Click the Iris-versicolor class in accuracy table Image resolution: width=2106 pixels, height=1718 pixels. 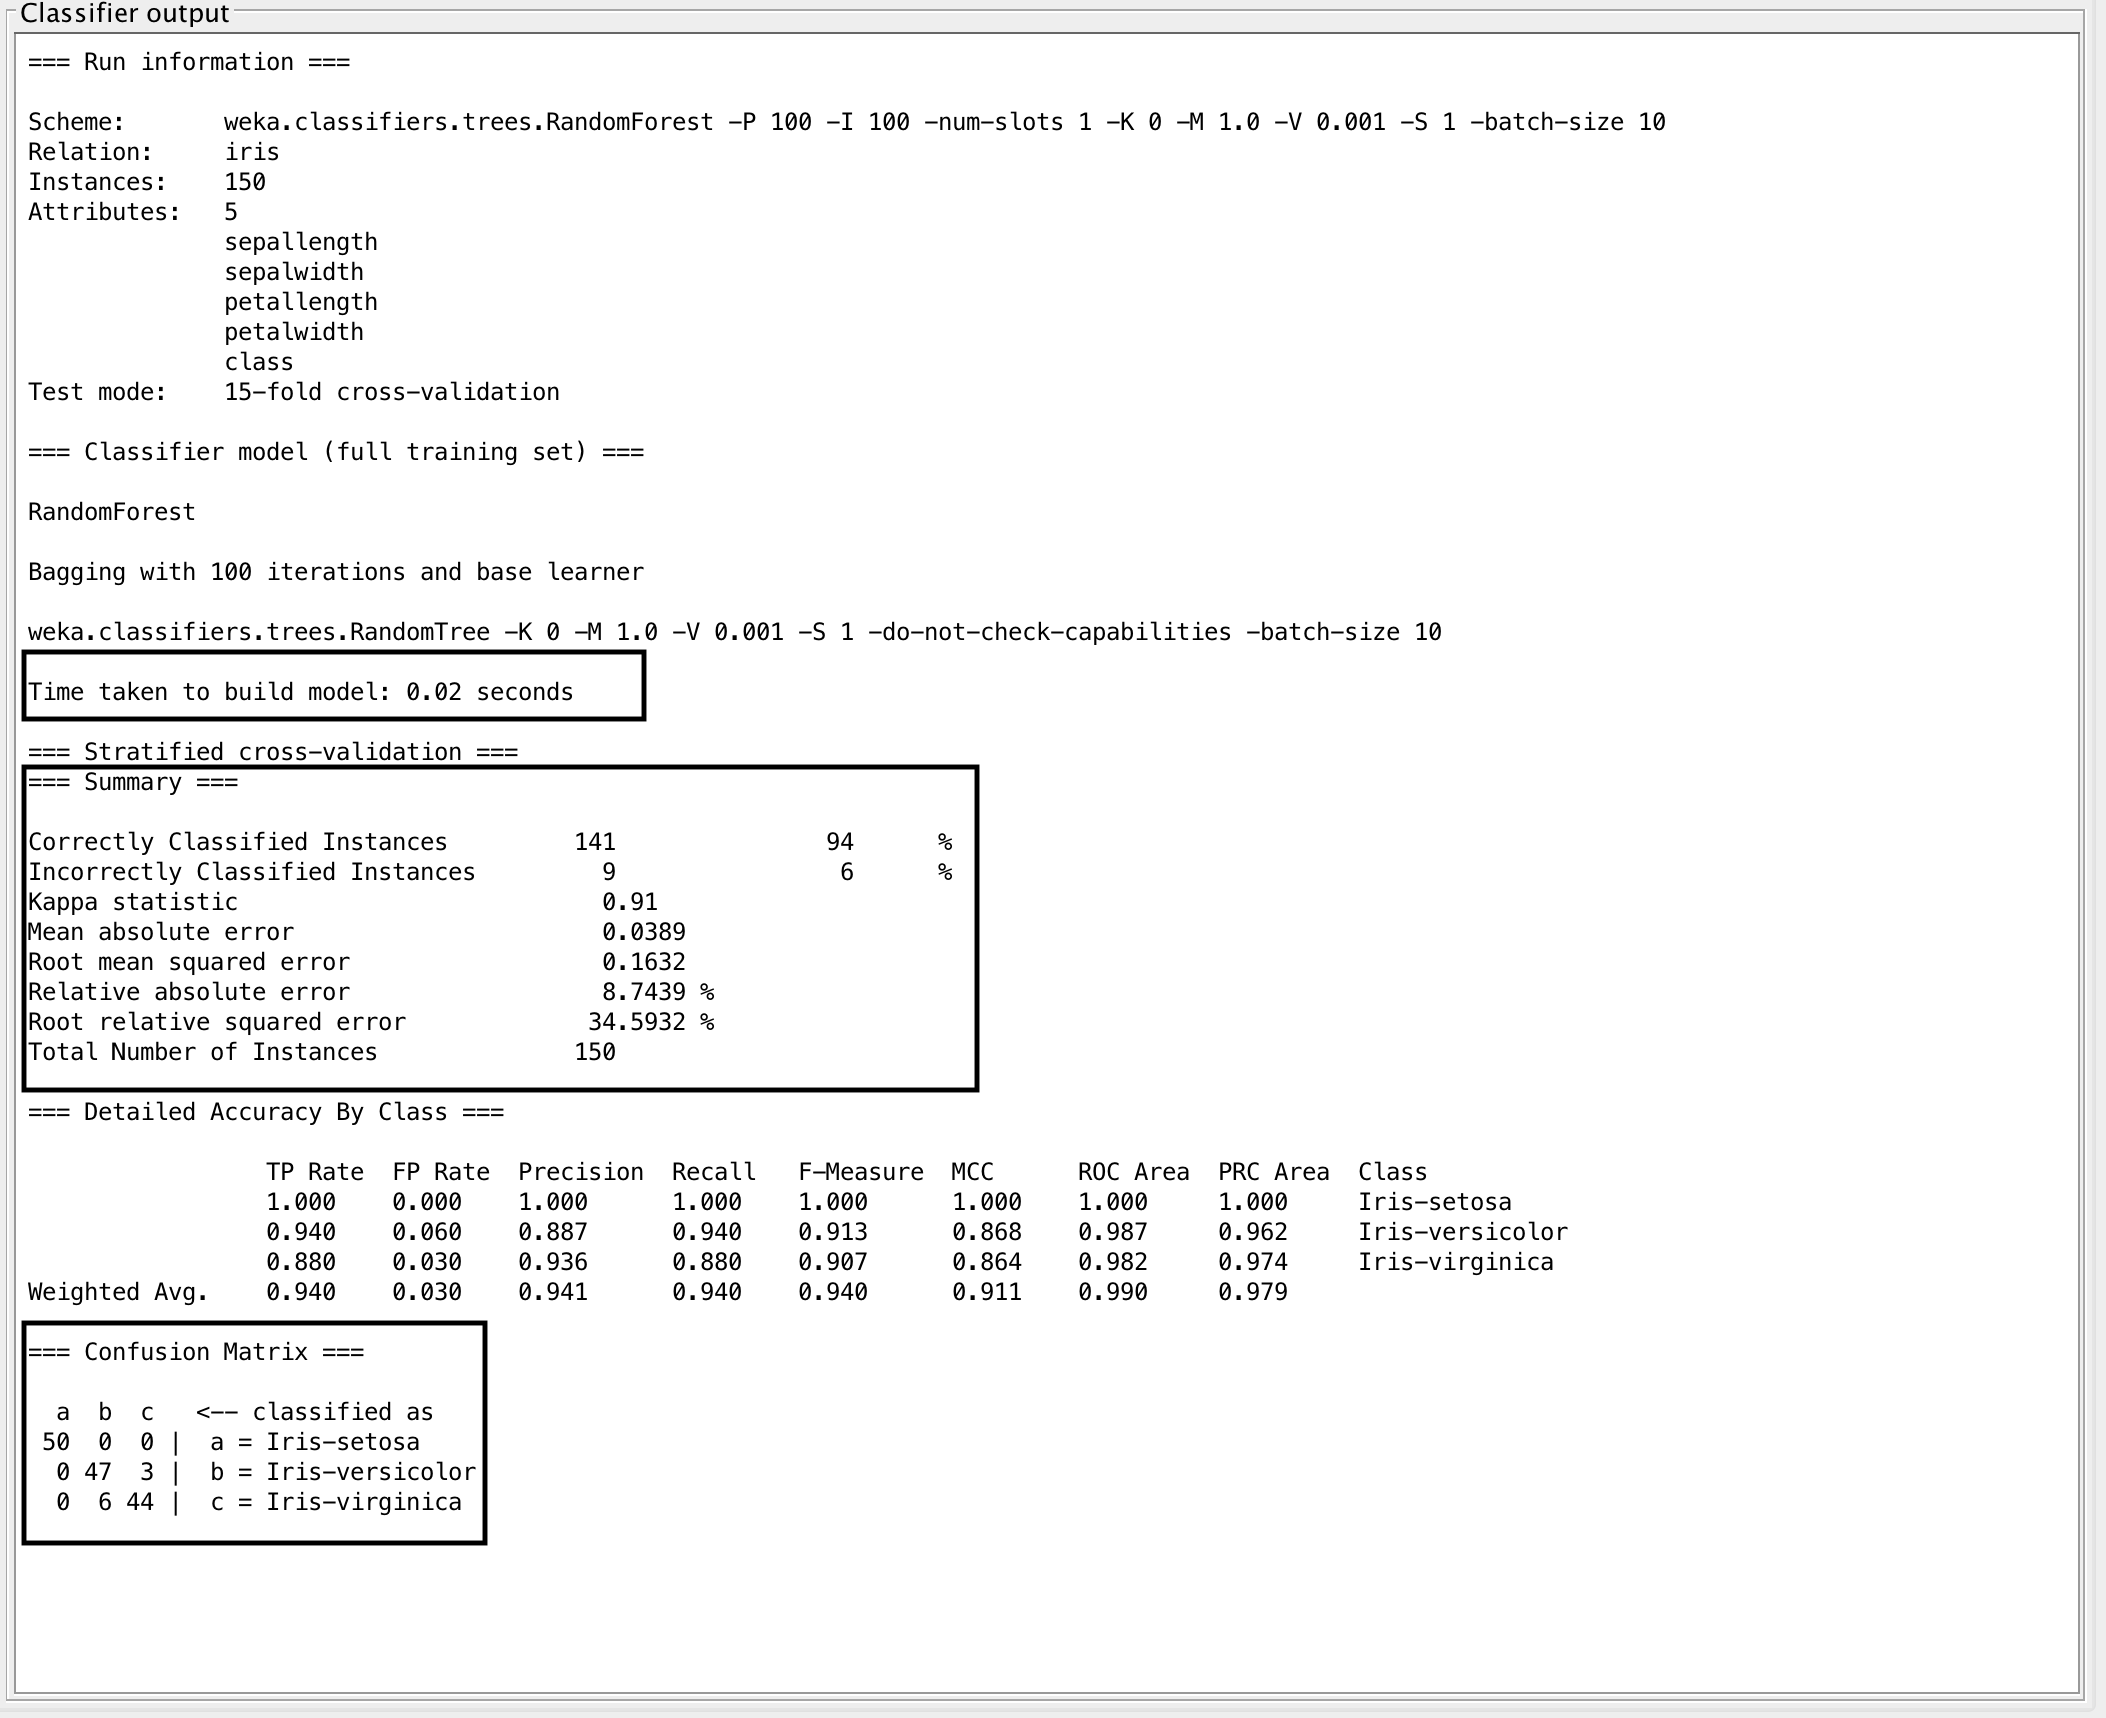pyautogui.click(x=1462, y=1232)
